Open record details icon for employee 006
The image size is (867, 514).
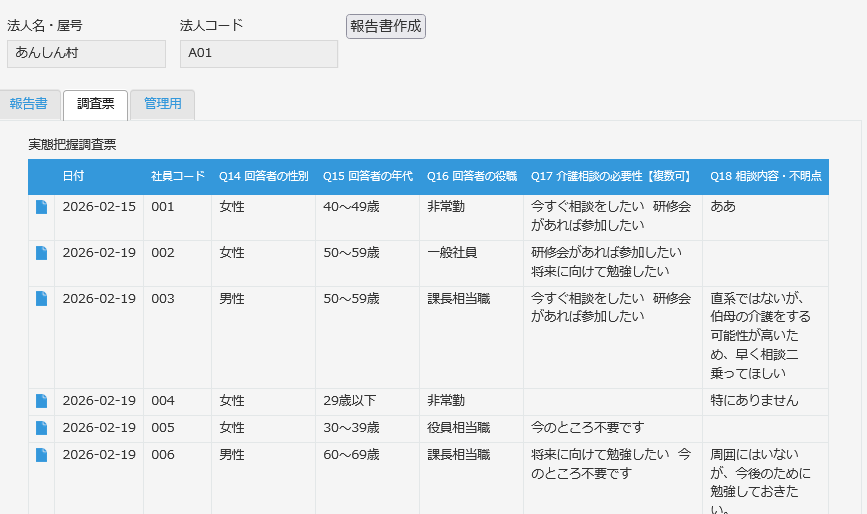pos(41,455)
